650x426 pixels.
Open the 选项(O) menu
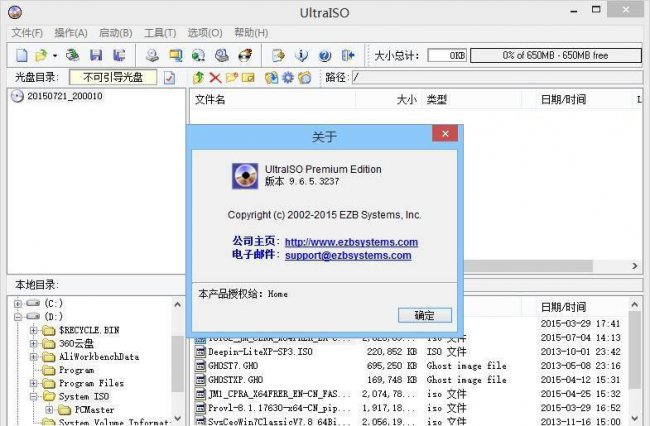click(205, 33)
